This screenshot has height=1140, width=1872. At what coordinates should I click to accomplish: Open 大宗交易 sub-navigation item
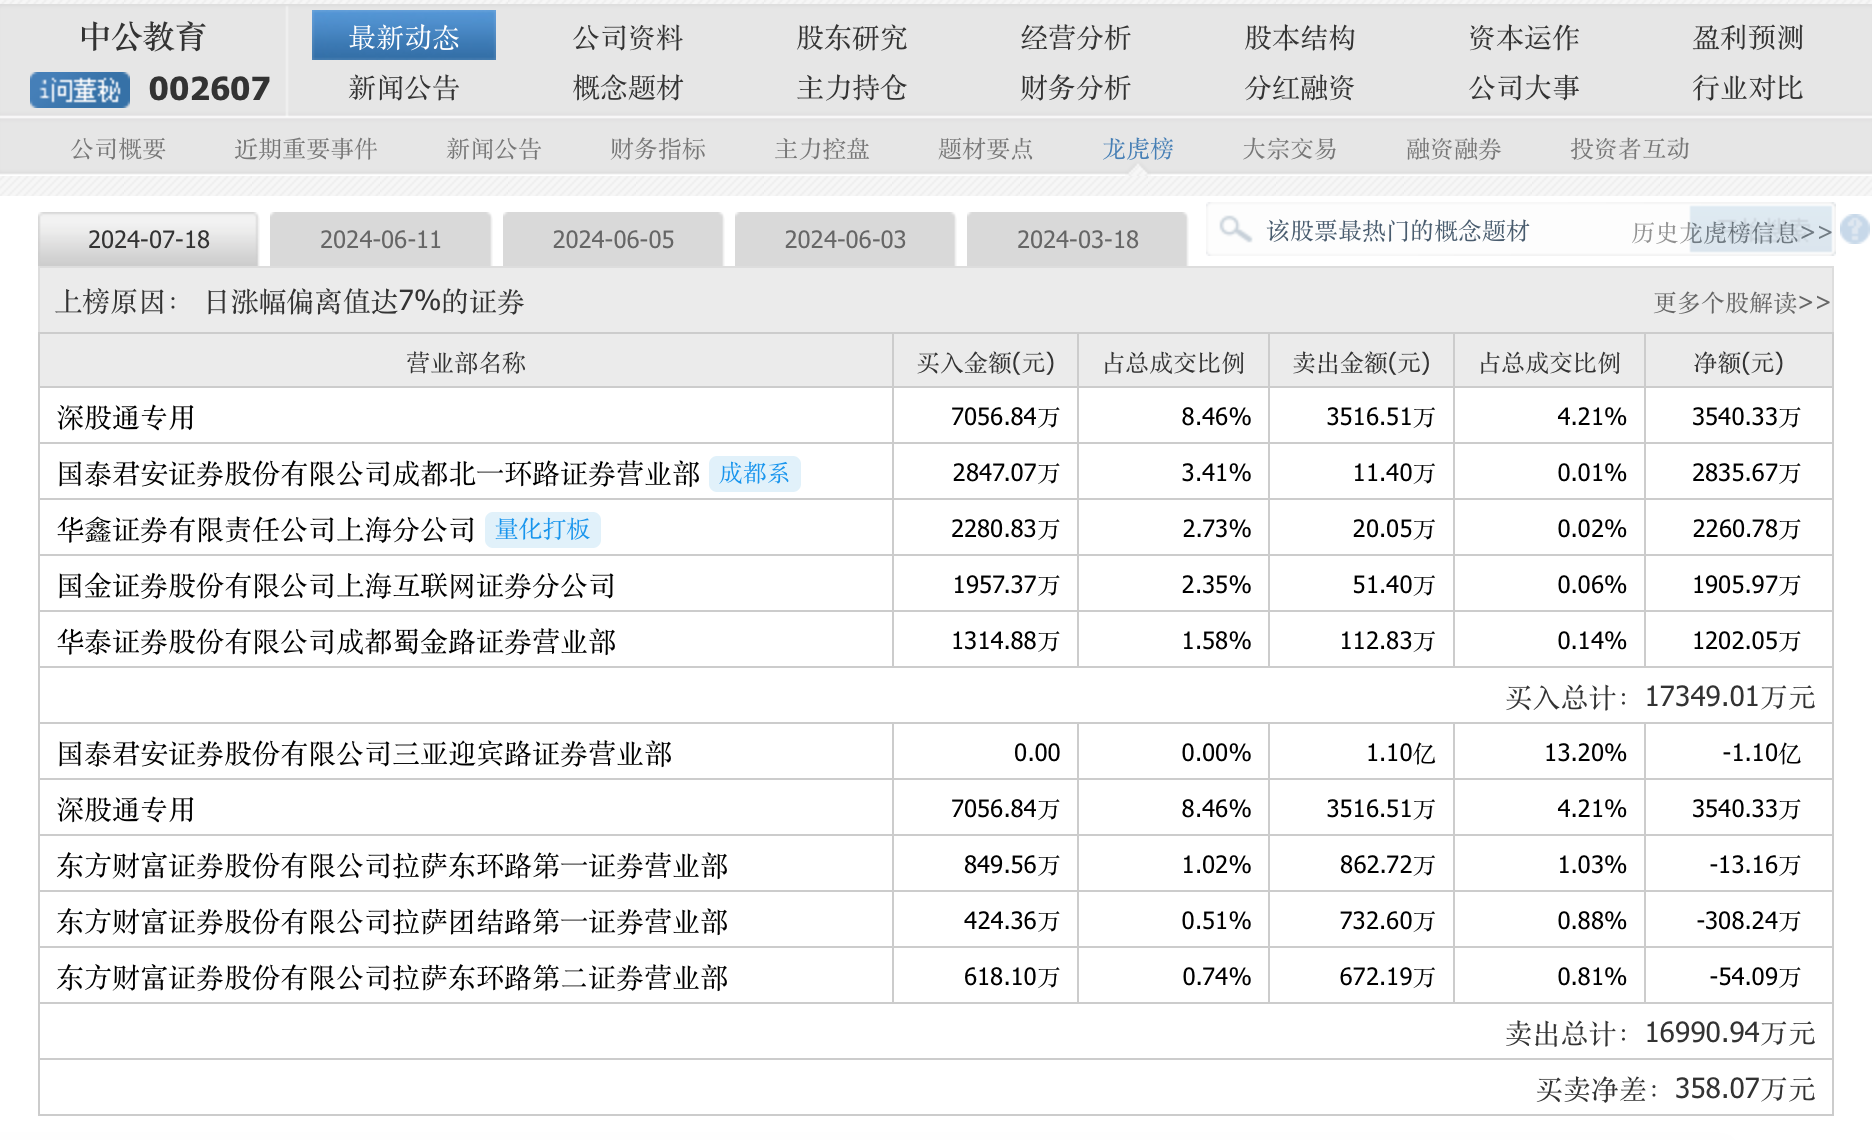pos(1289,149)
